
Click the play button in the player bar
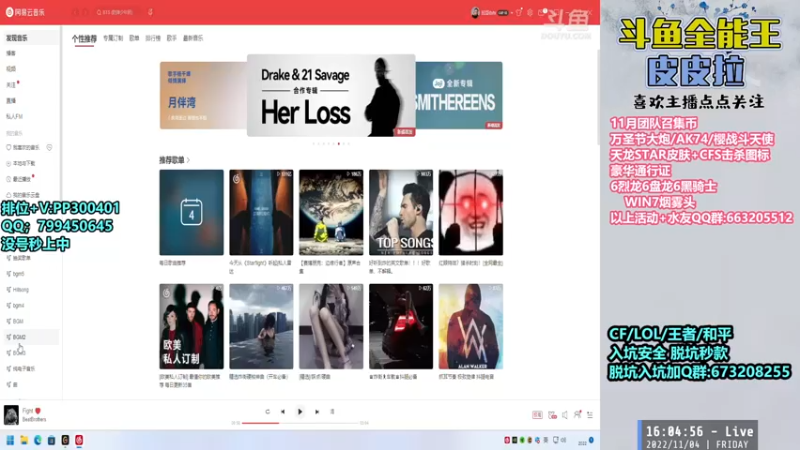click(300, 412)
